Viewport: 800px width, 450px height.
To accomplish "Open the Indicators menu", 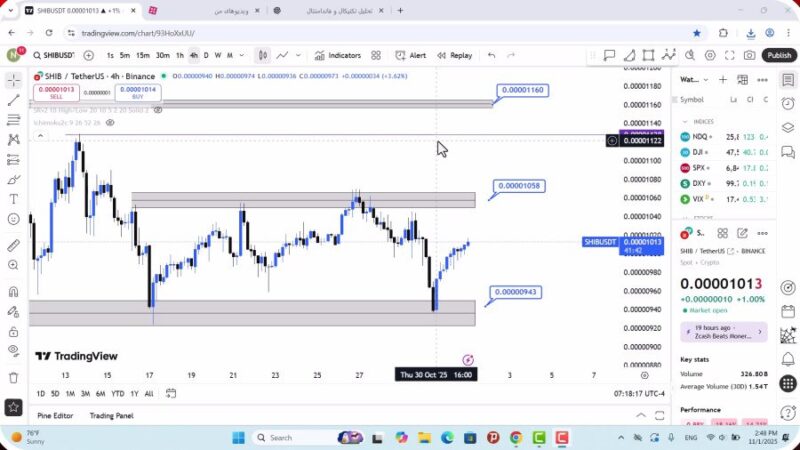I will click(337, 55).
